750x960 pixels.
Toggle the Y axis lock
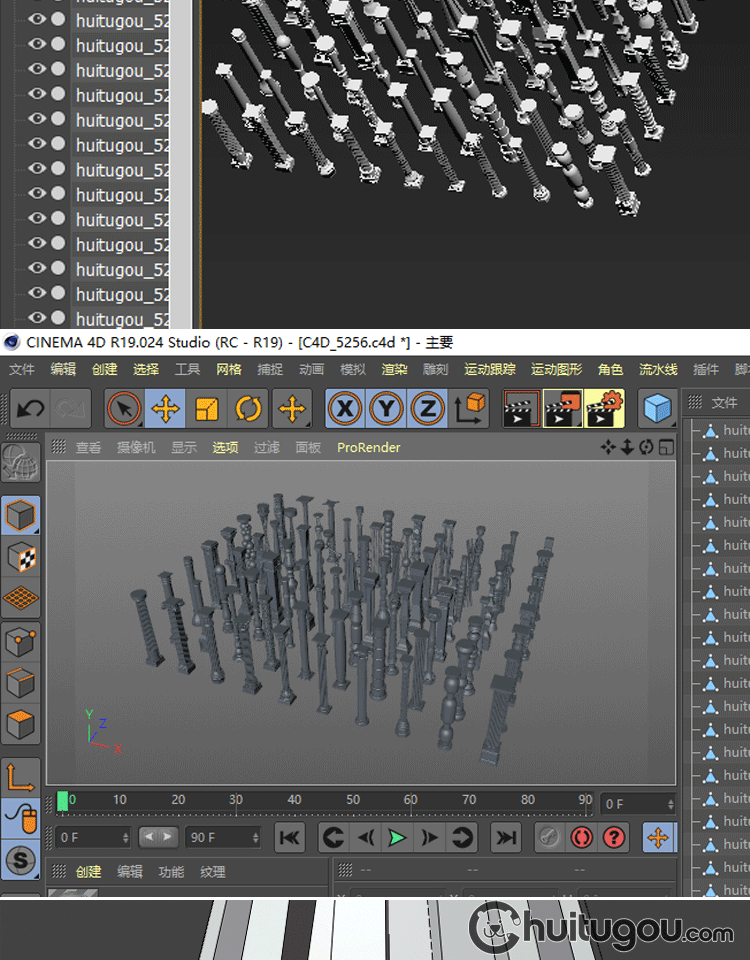[x=386, y=409]
